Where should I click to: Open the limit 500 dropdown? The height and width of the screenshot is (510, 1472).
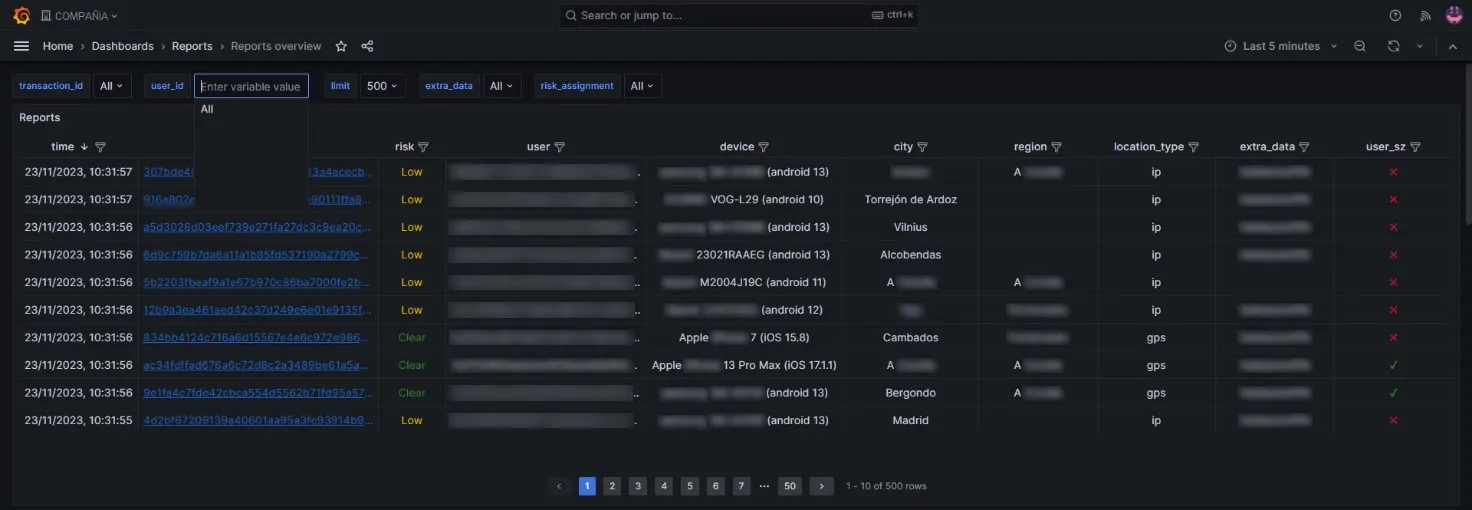(382, 86)
